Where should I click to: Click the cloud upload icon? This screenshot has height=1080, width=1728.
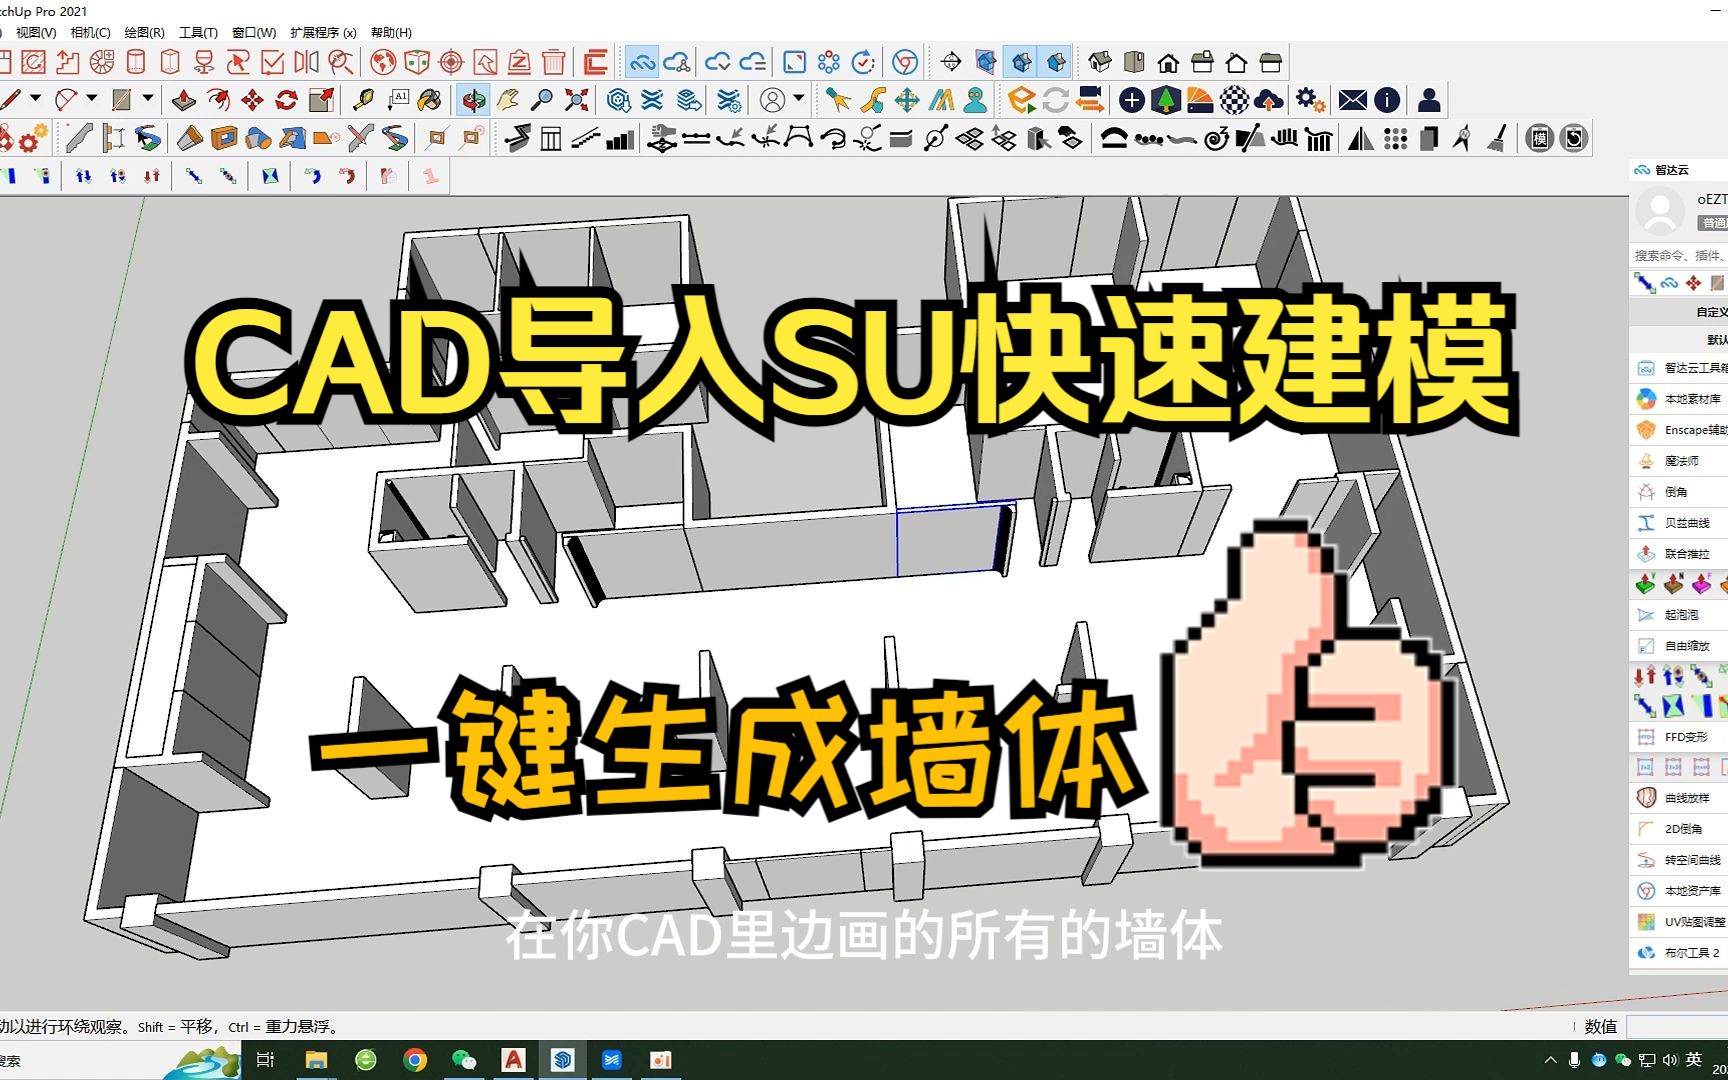(x=1268, y=100)
